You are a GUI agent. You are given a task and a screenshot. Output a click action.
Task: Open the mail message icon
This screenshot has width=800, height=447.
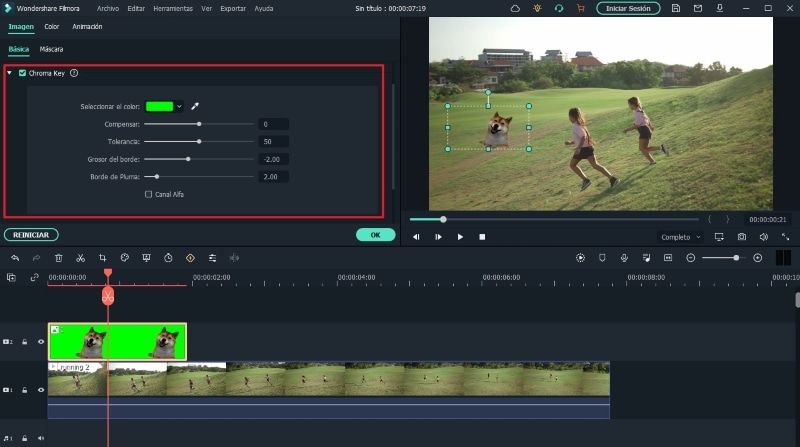(x=697, y=8)
